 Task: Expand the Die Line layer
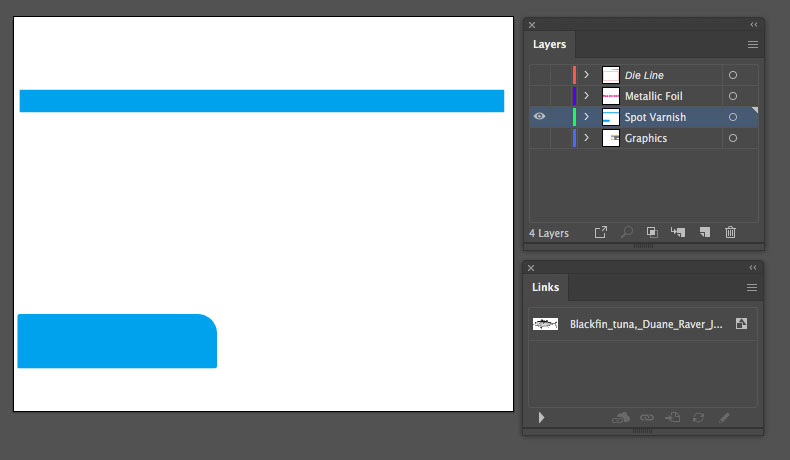click(586, 75)
